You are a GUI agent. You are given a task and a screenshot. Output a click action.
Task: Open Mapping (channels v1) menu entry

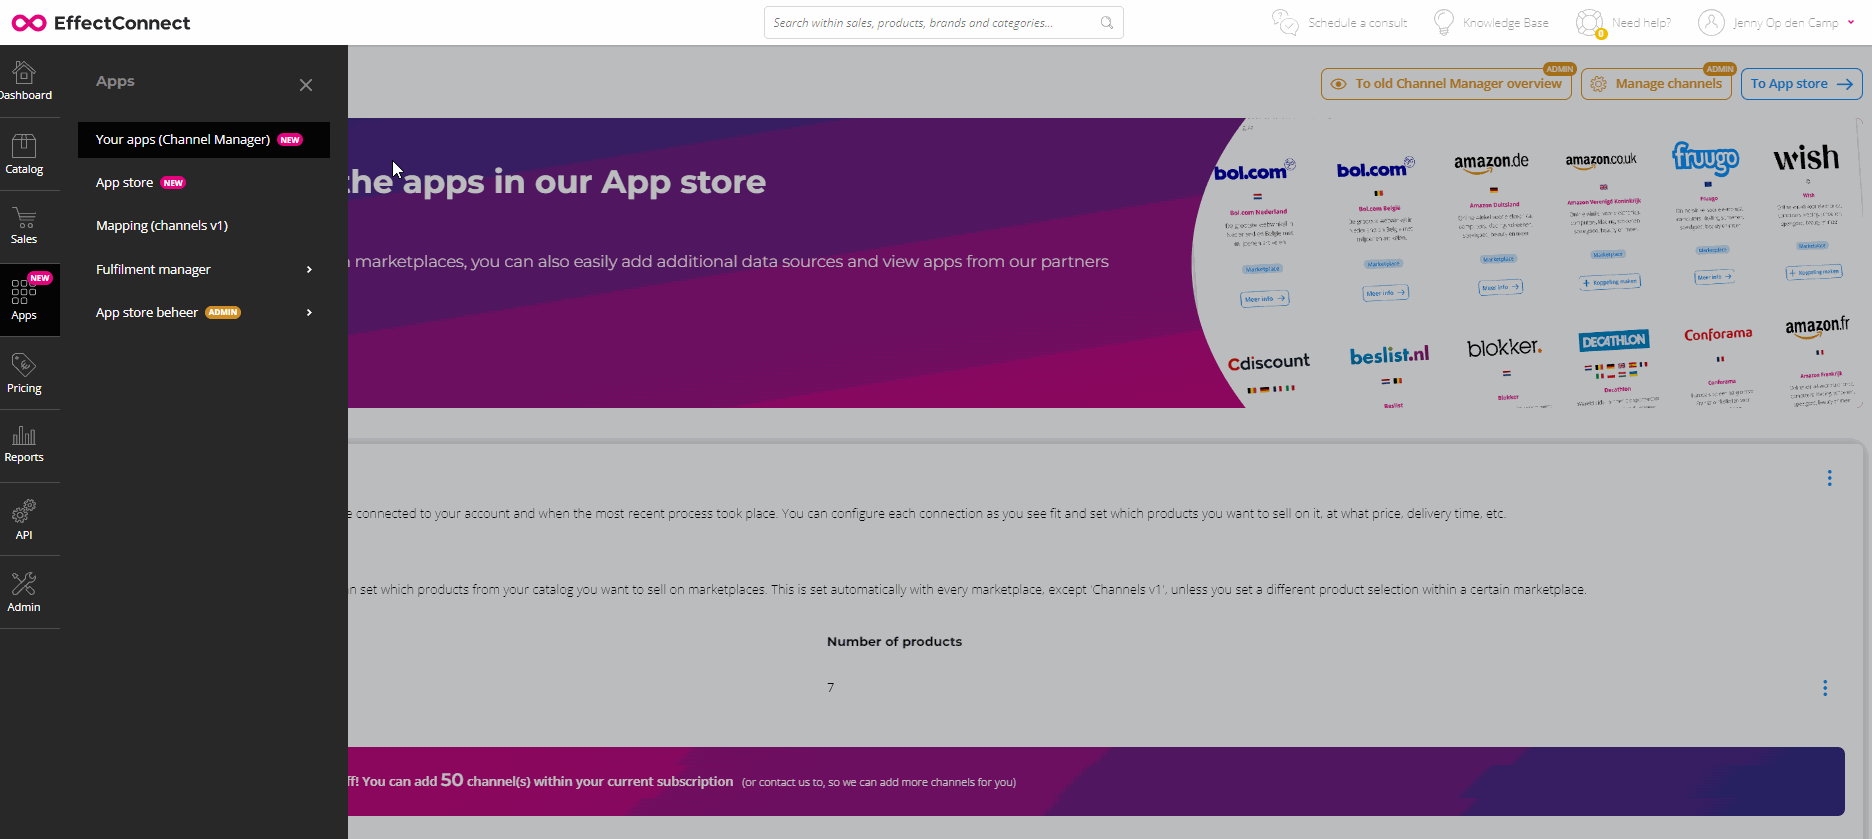[162, 226]
